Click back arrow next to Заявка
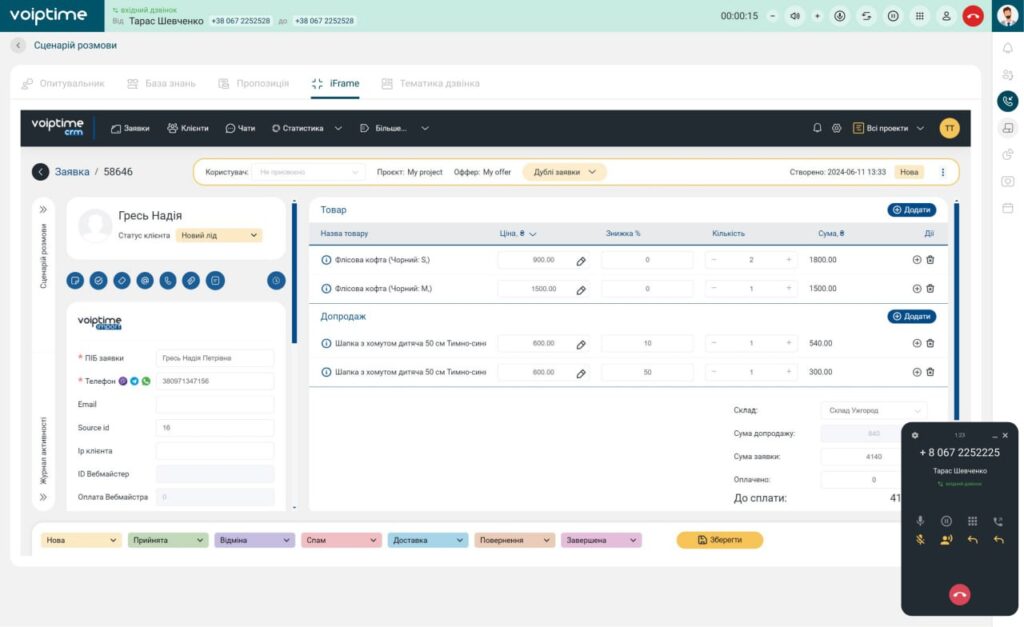This screenshot has height=627, width=1024. tap(40, 172)
